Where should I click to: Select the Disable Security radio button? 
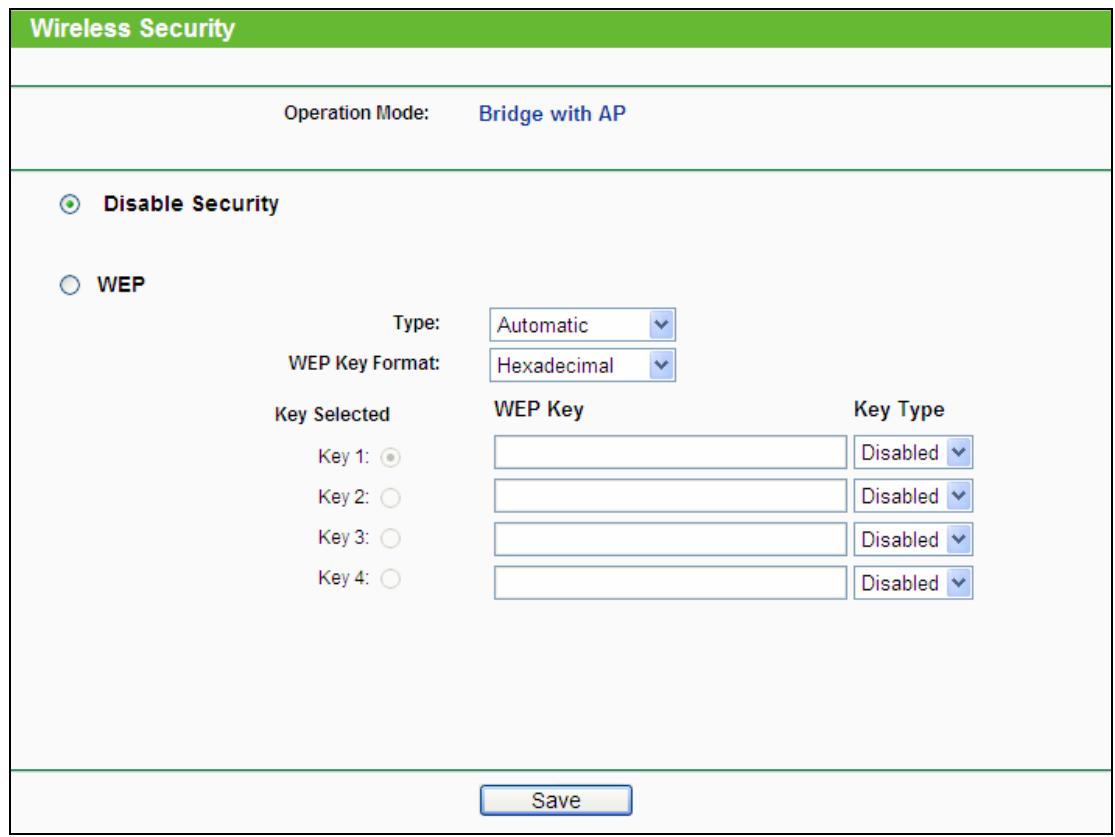[x=67, y=205]
